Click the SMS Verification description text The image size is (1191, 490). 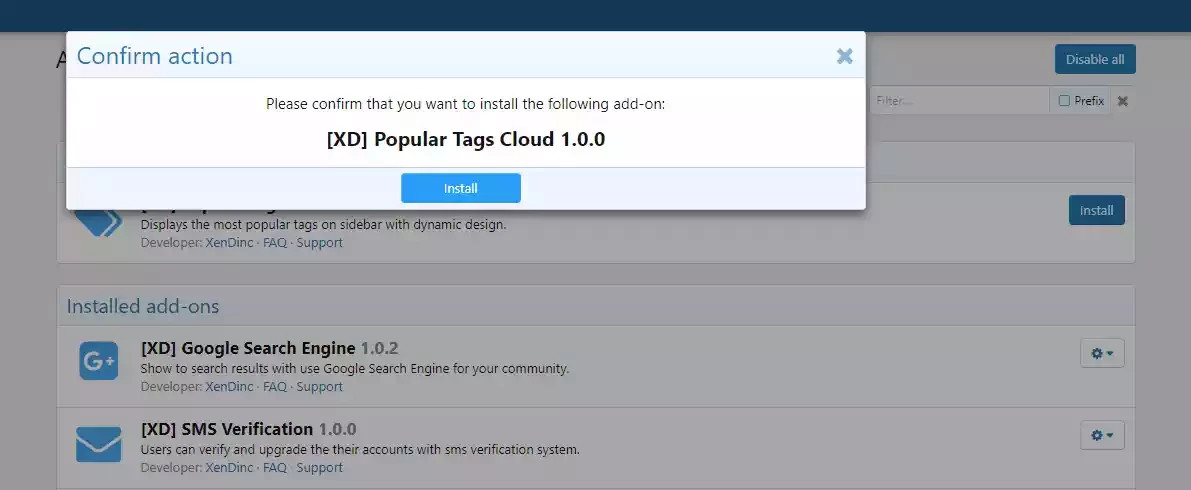coord(360,450)
